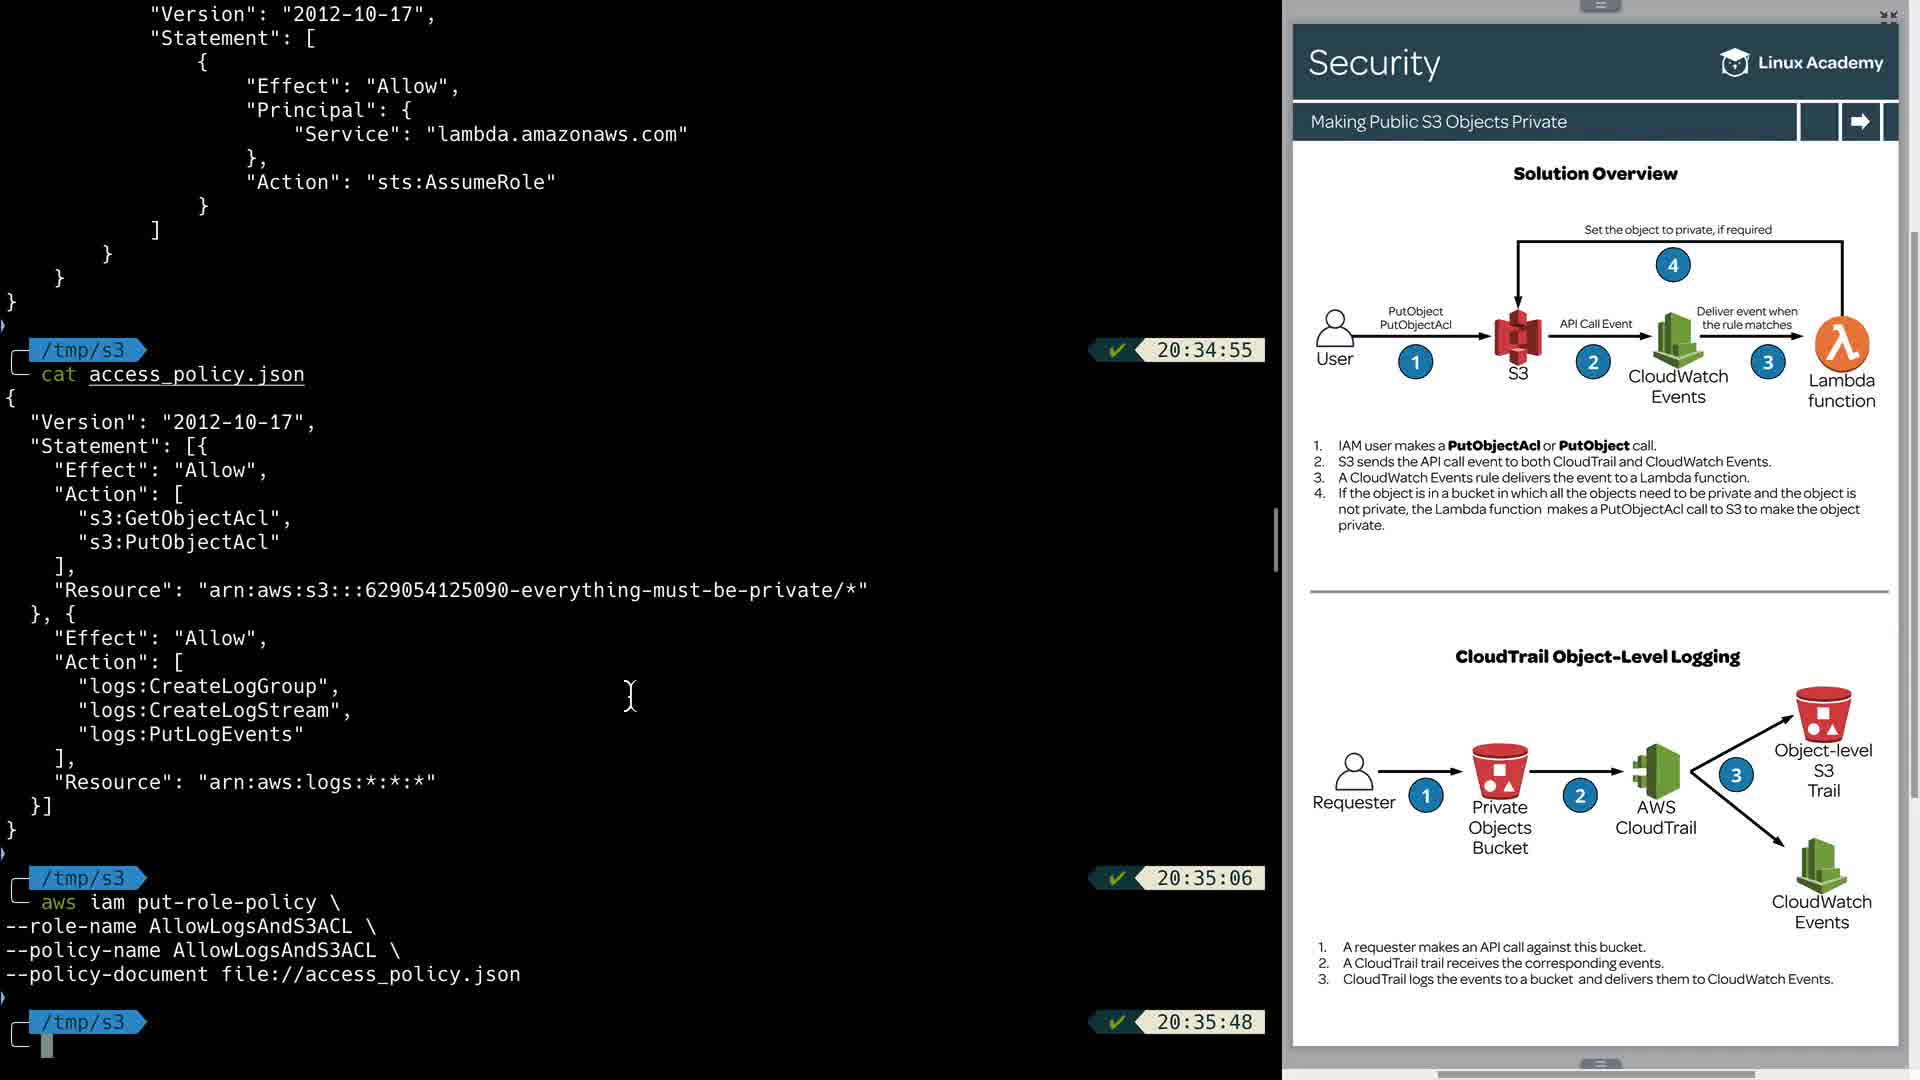The image size is (1920, 1080).
Task: Click the User icon in Solution Overview
Action: click(1334, 328)
